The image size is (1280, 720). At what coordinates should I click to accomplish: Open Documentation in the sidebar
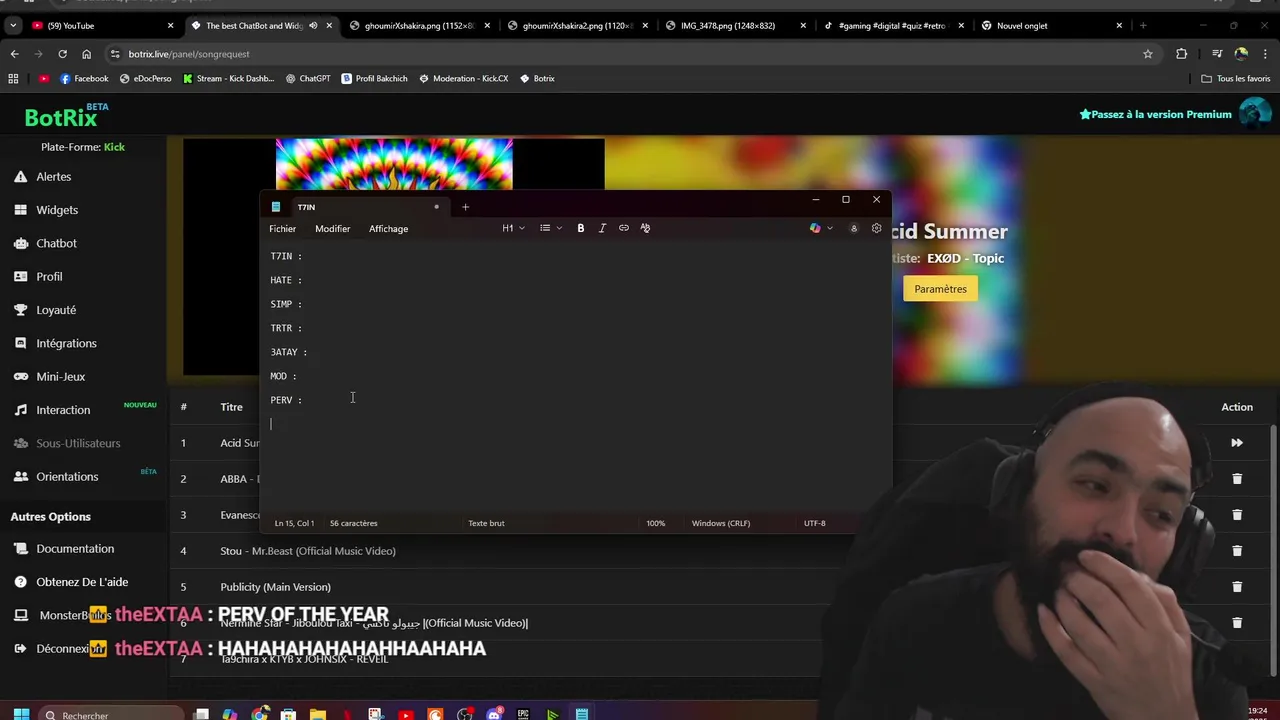75,549
